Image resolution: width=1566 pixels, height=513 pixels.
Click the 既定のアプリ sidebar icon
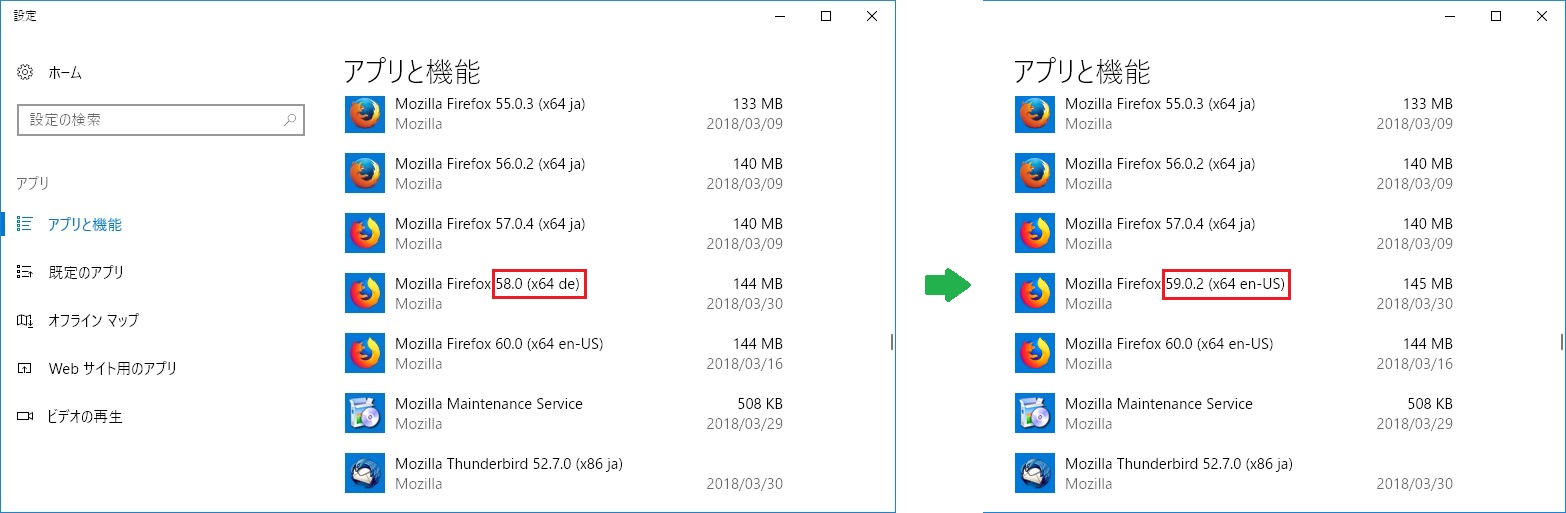[x=26, y=272]
